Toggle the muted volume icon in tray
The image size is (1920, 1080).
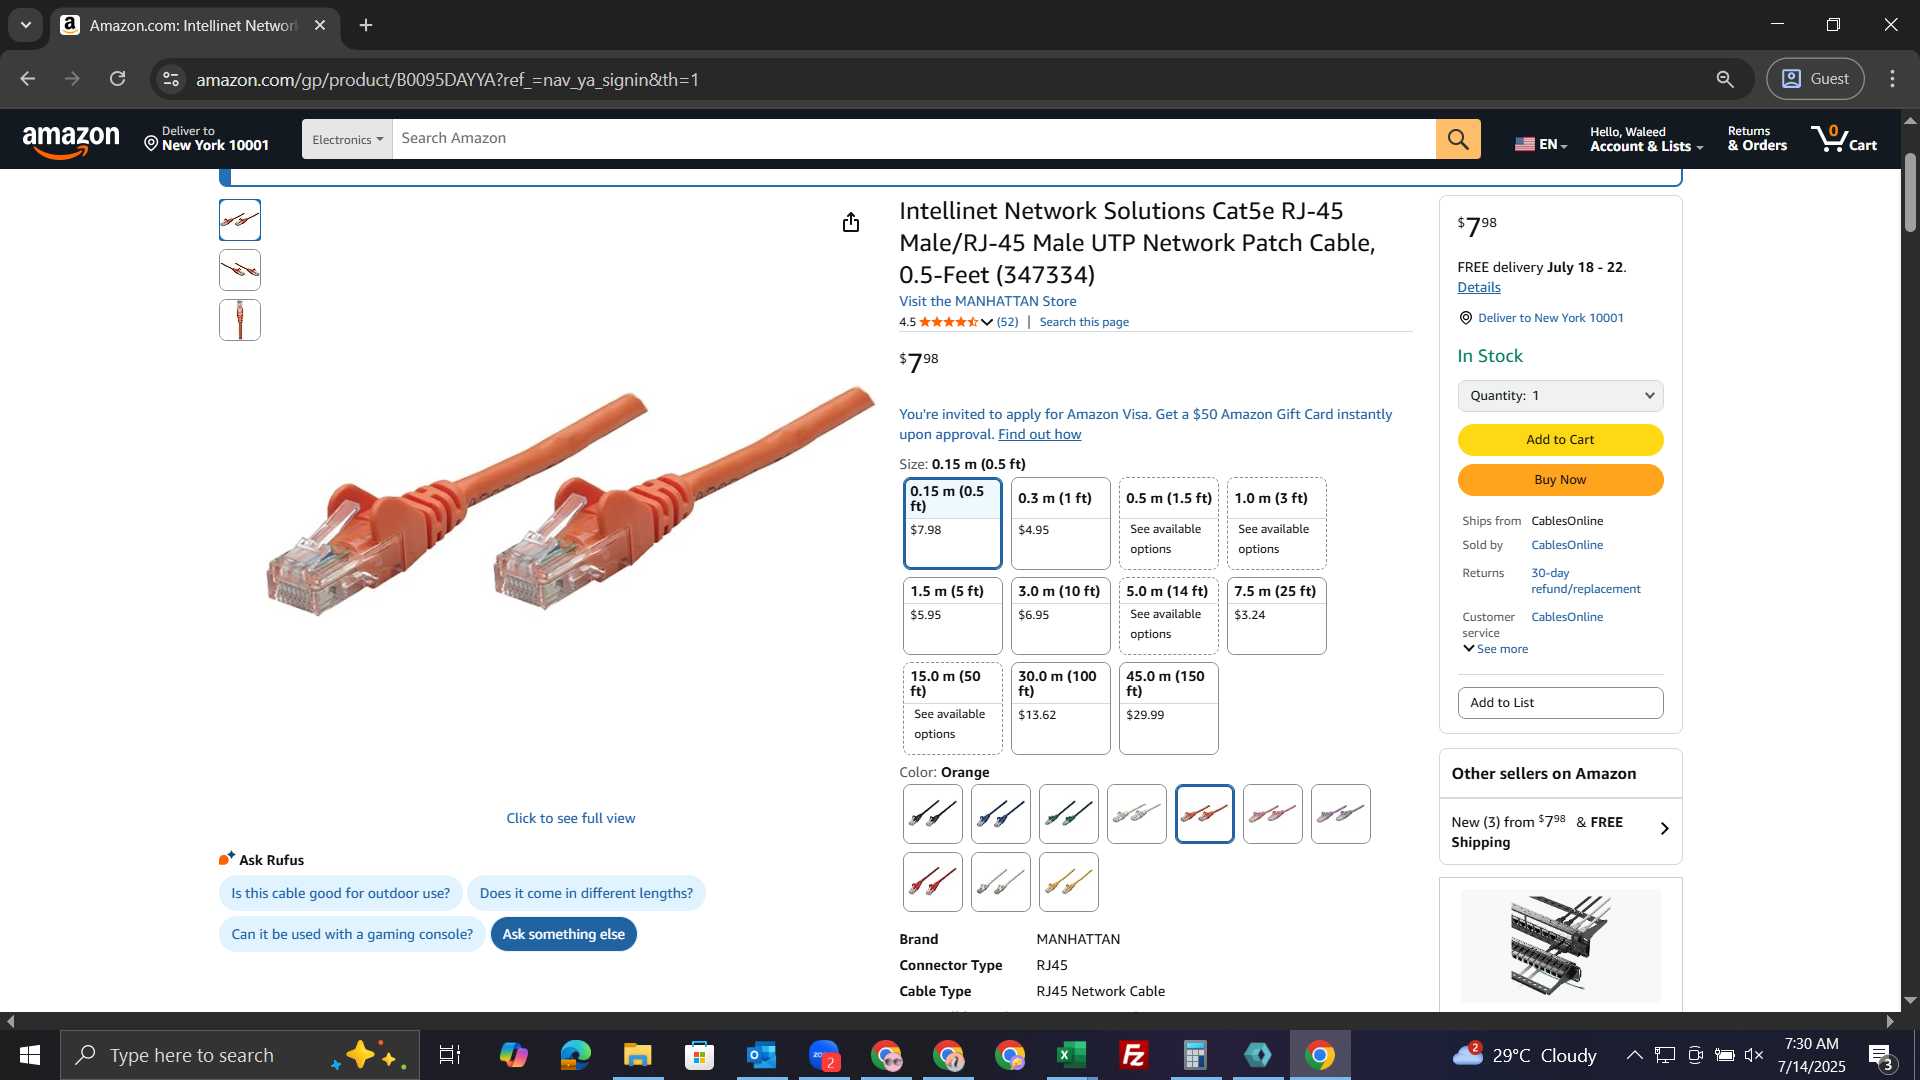(x=1754, y=1055)
